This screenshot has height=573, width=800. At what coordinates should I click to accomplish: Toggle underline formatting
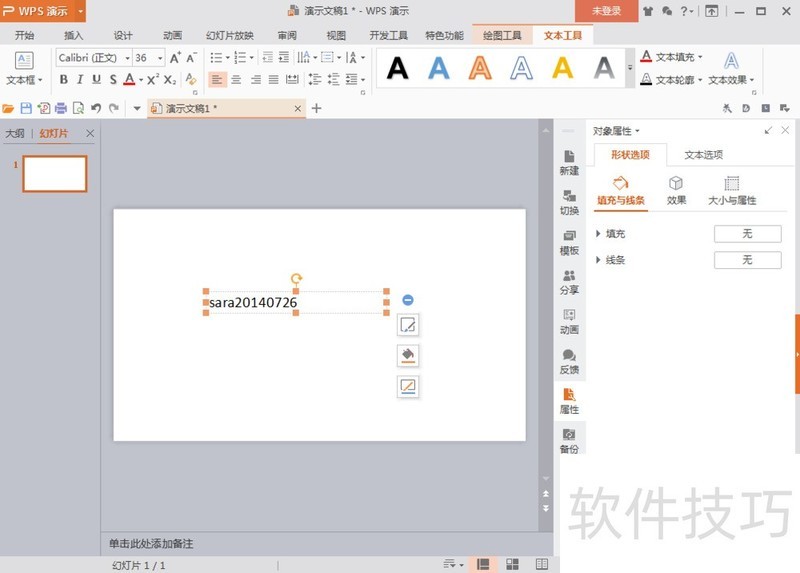point(96,80)
